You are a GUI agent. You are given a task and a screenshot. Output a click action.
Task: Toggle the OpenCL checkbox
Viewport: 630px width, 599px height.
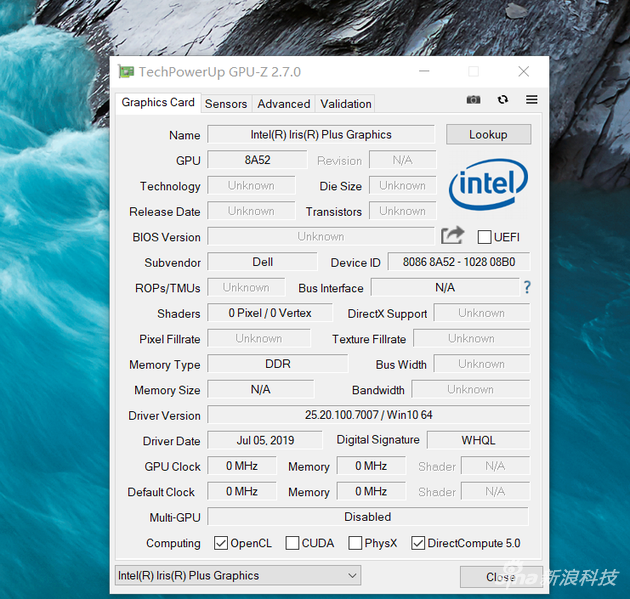pos(221,544)
